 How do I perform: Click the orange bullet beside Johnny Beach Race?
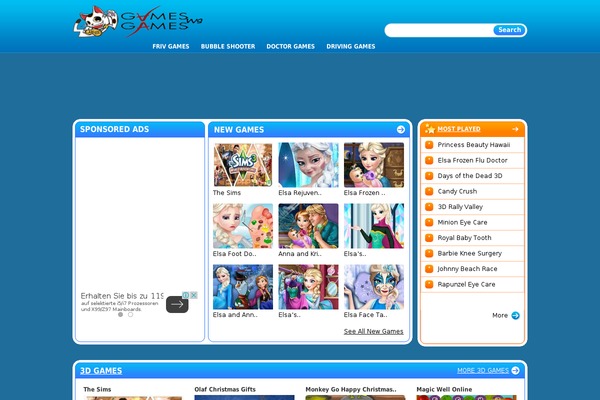click(x=429, y=269)
